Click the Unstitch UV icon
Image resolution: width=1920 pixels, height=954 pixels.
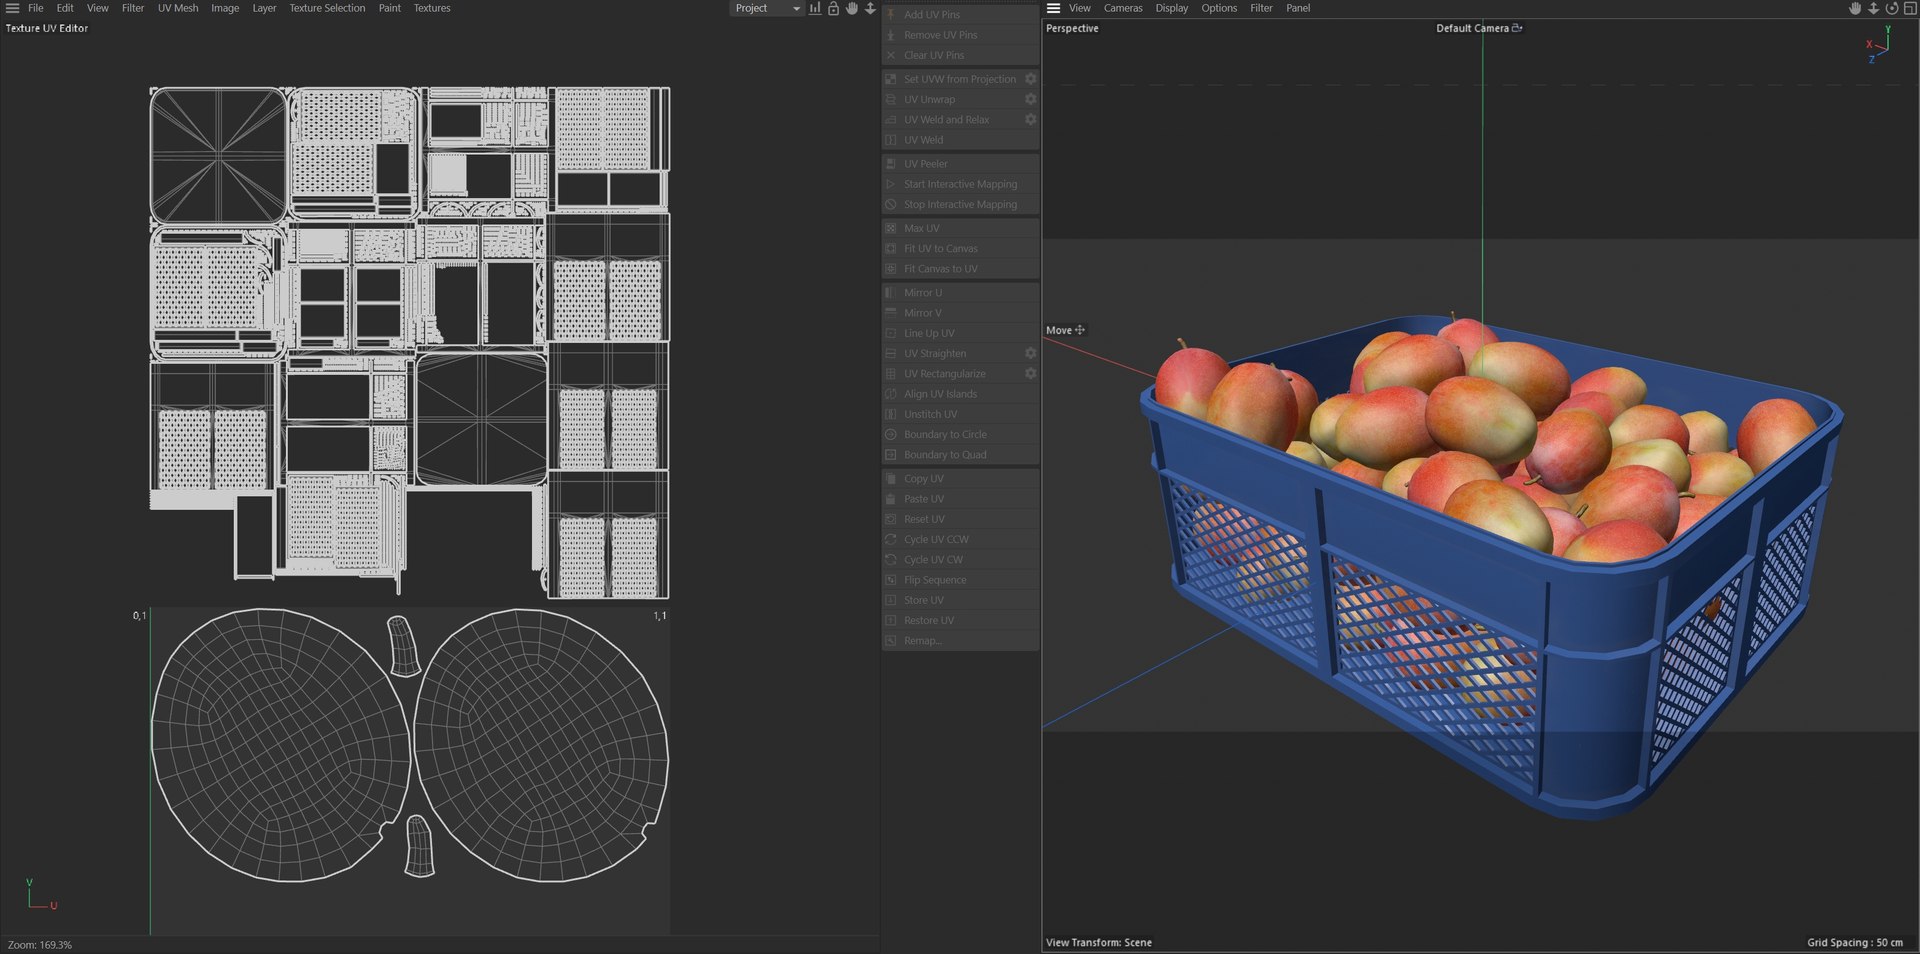pyautogui.click(x=891, y=414)
